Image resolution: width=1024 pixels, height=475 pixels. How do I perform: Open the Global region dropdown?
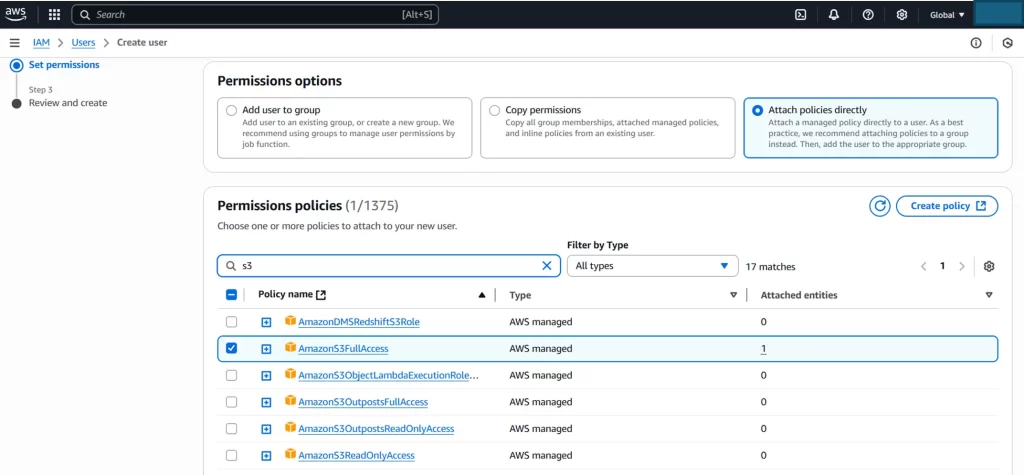click(947, 14)
